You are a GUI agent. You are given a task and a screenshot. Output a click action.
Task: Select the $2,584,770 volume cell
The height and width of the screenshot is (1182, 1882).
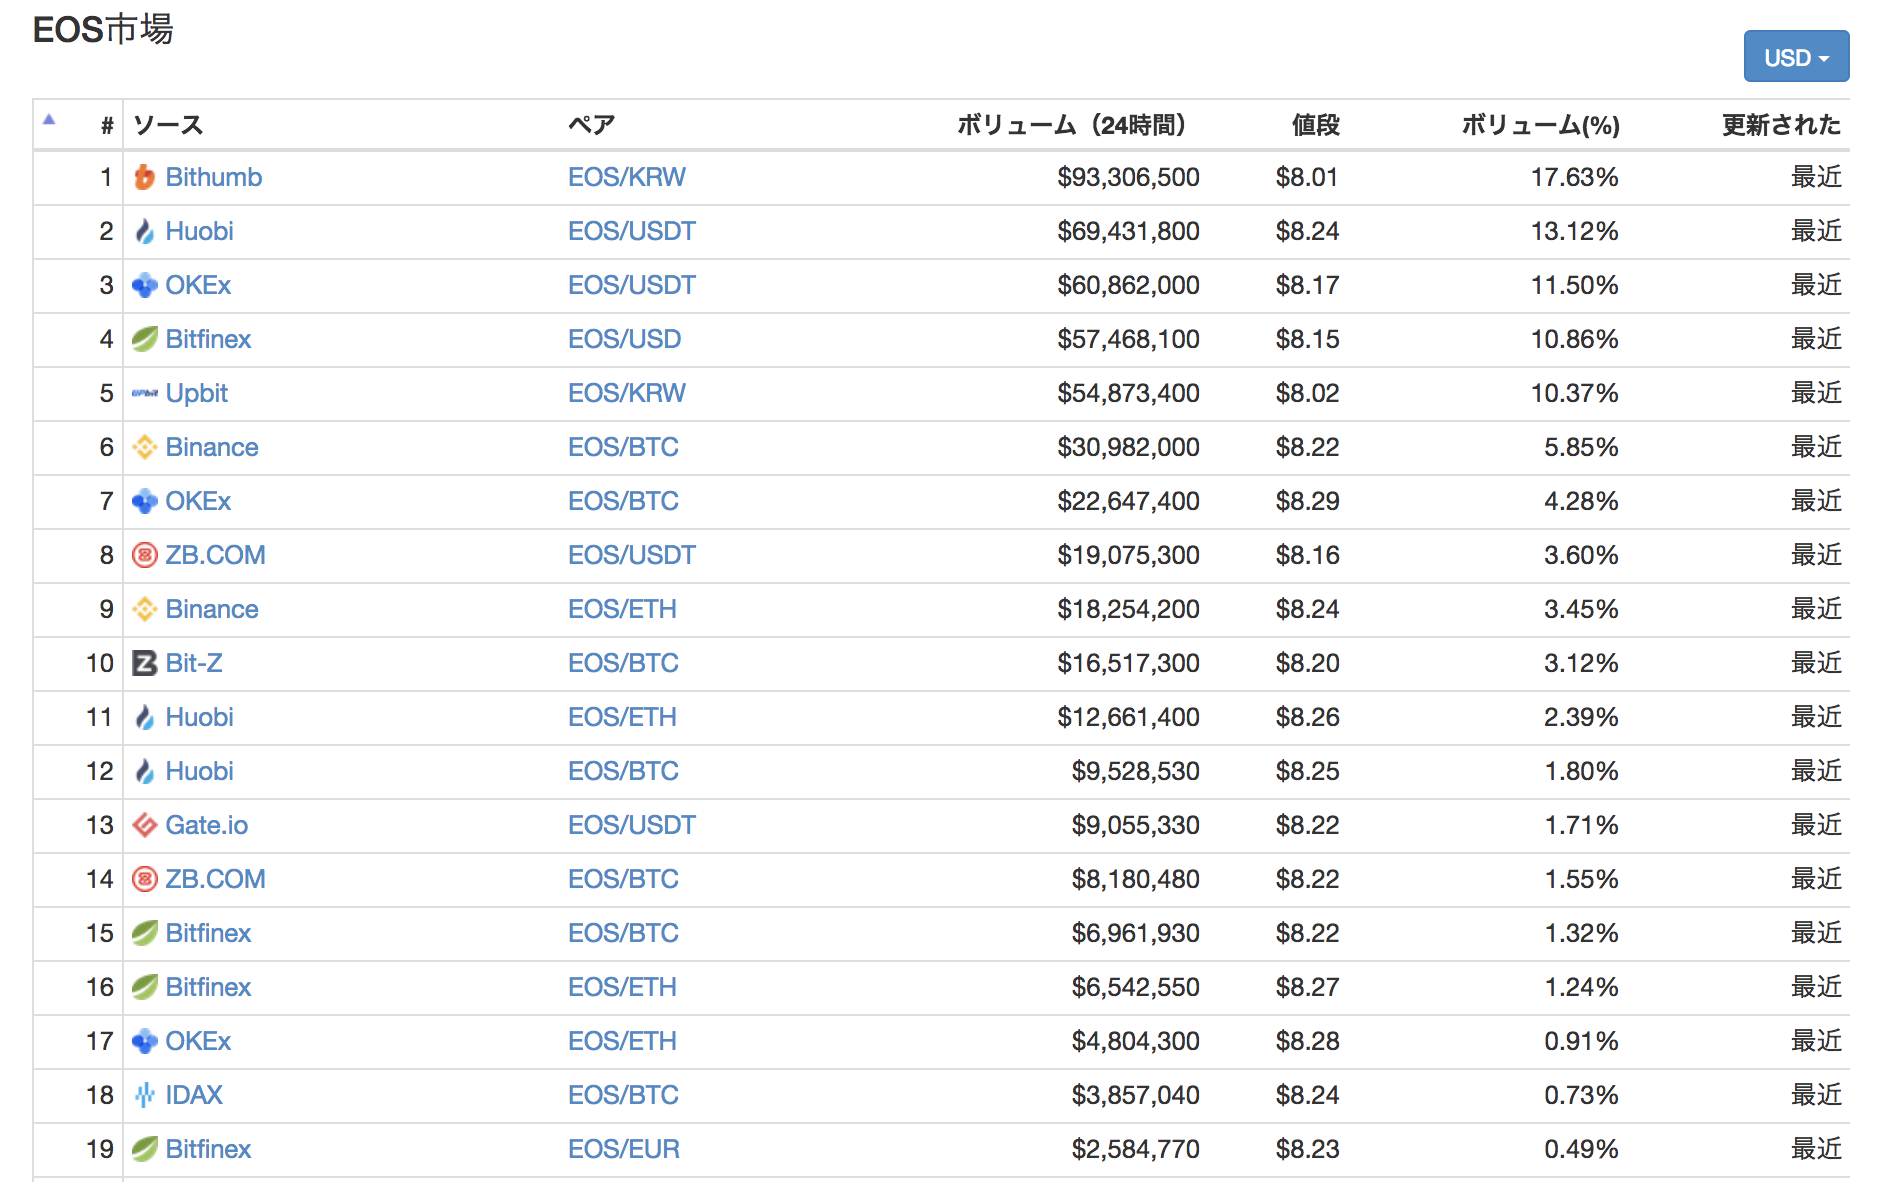pyautogui.click(x=1135, y=1149)
